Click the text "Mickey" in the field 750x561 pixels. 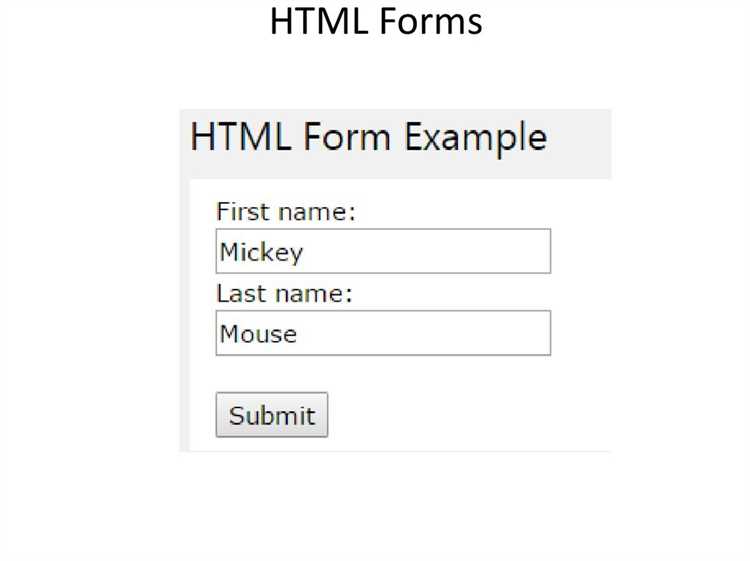pyautogui.click(x=261, y=252)
